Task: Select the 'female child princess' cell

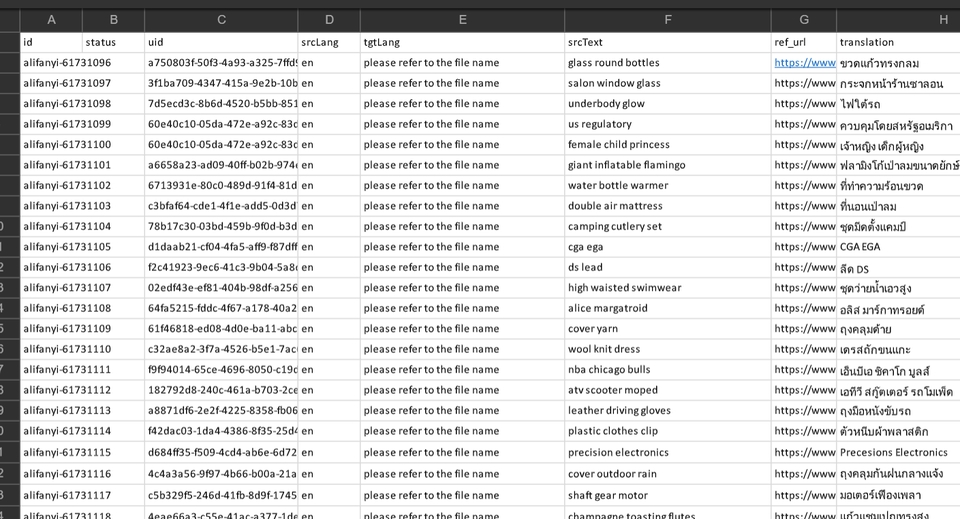Action: click(x=667, y=144)
